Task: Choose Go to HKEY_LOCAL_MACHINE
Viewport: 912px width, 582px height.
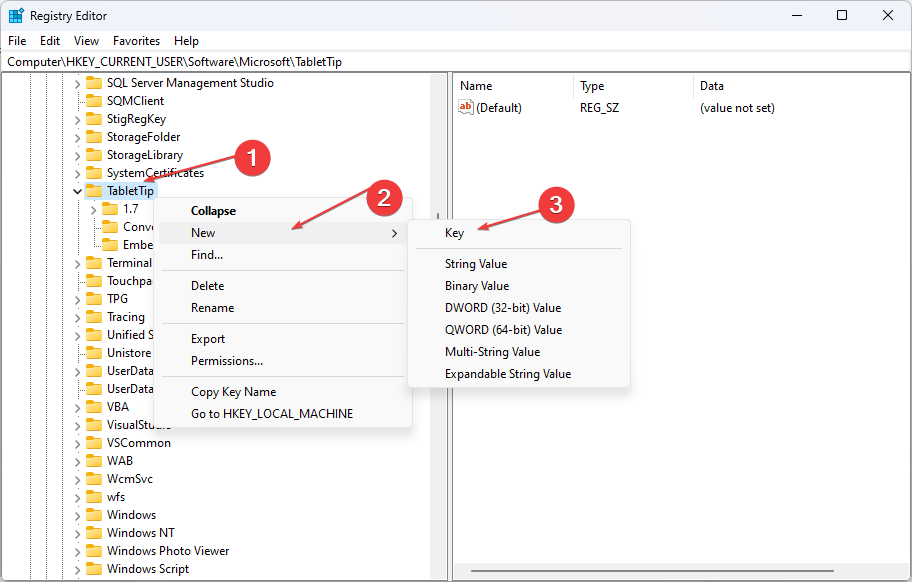Action: pos(283,414)
